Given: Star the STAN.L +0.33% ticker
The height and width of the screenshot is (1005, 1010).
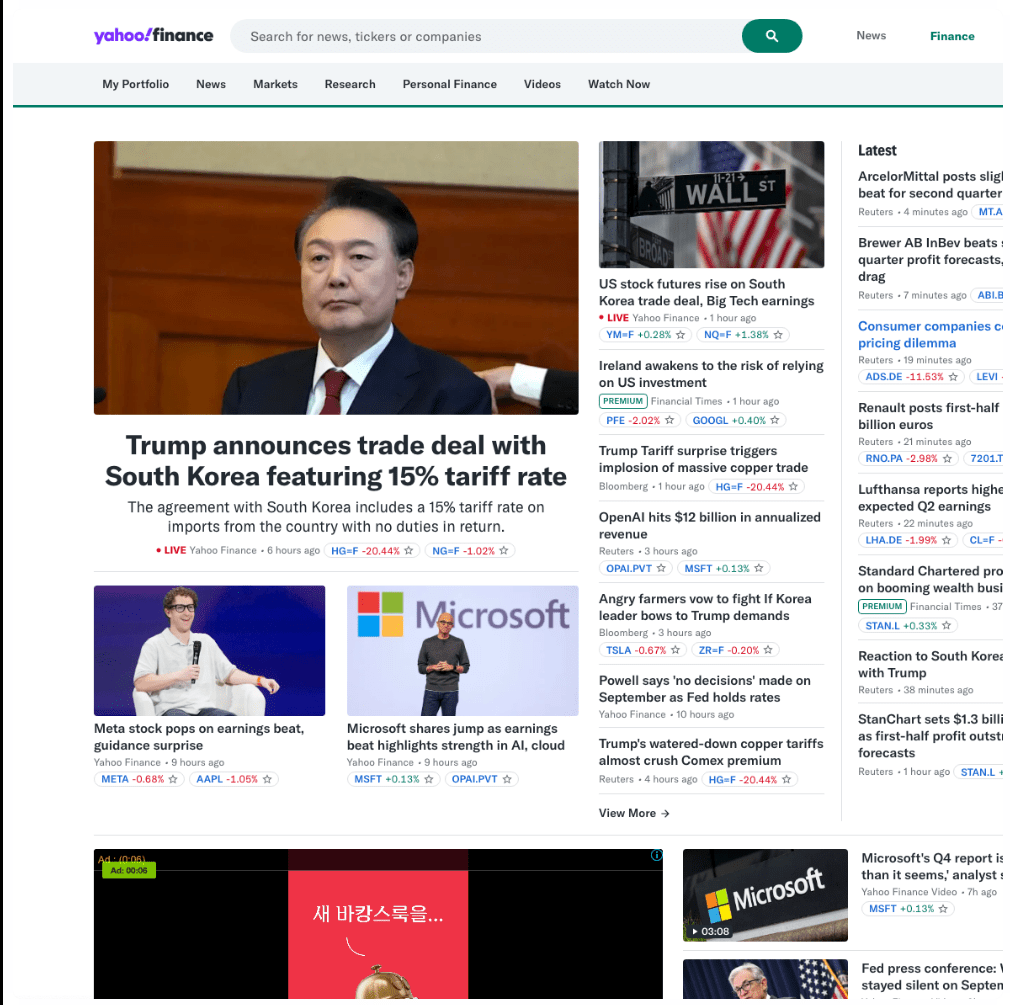Looking at the screenshot, I should pyautogui.click(x=946, y=626).
